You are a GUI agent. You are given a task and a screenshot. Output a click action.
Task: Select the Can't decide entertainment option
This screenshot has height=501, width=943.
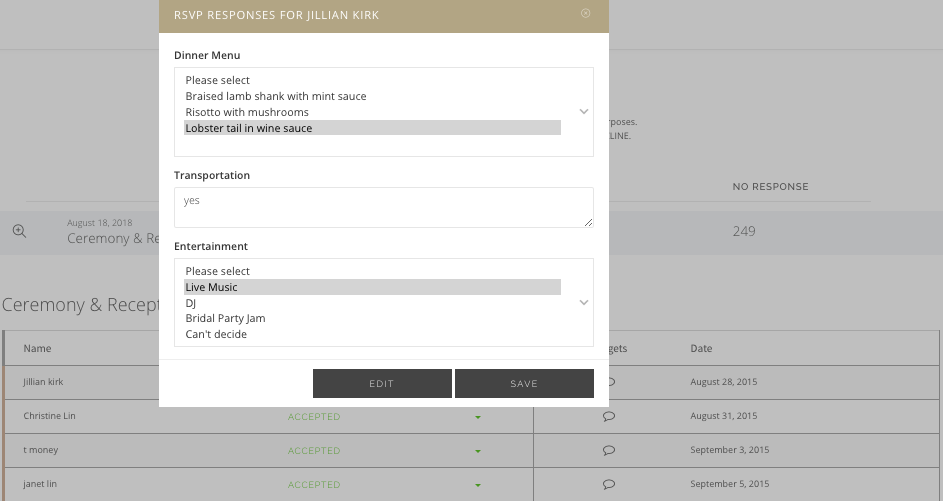click(x=216, y=334)
